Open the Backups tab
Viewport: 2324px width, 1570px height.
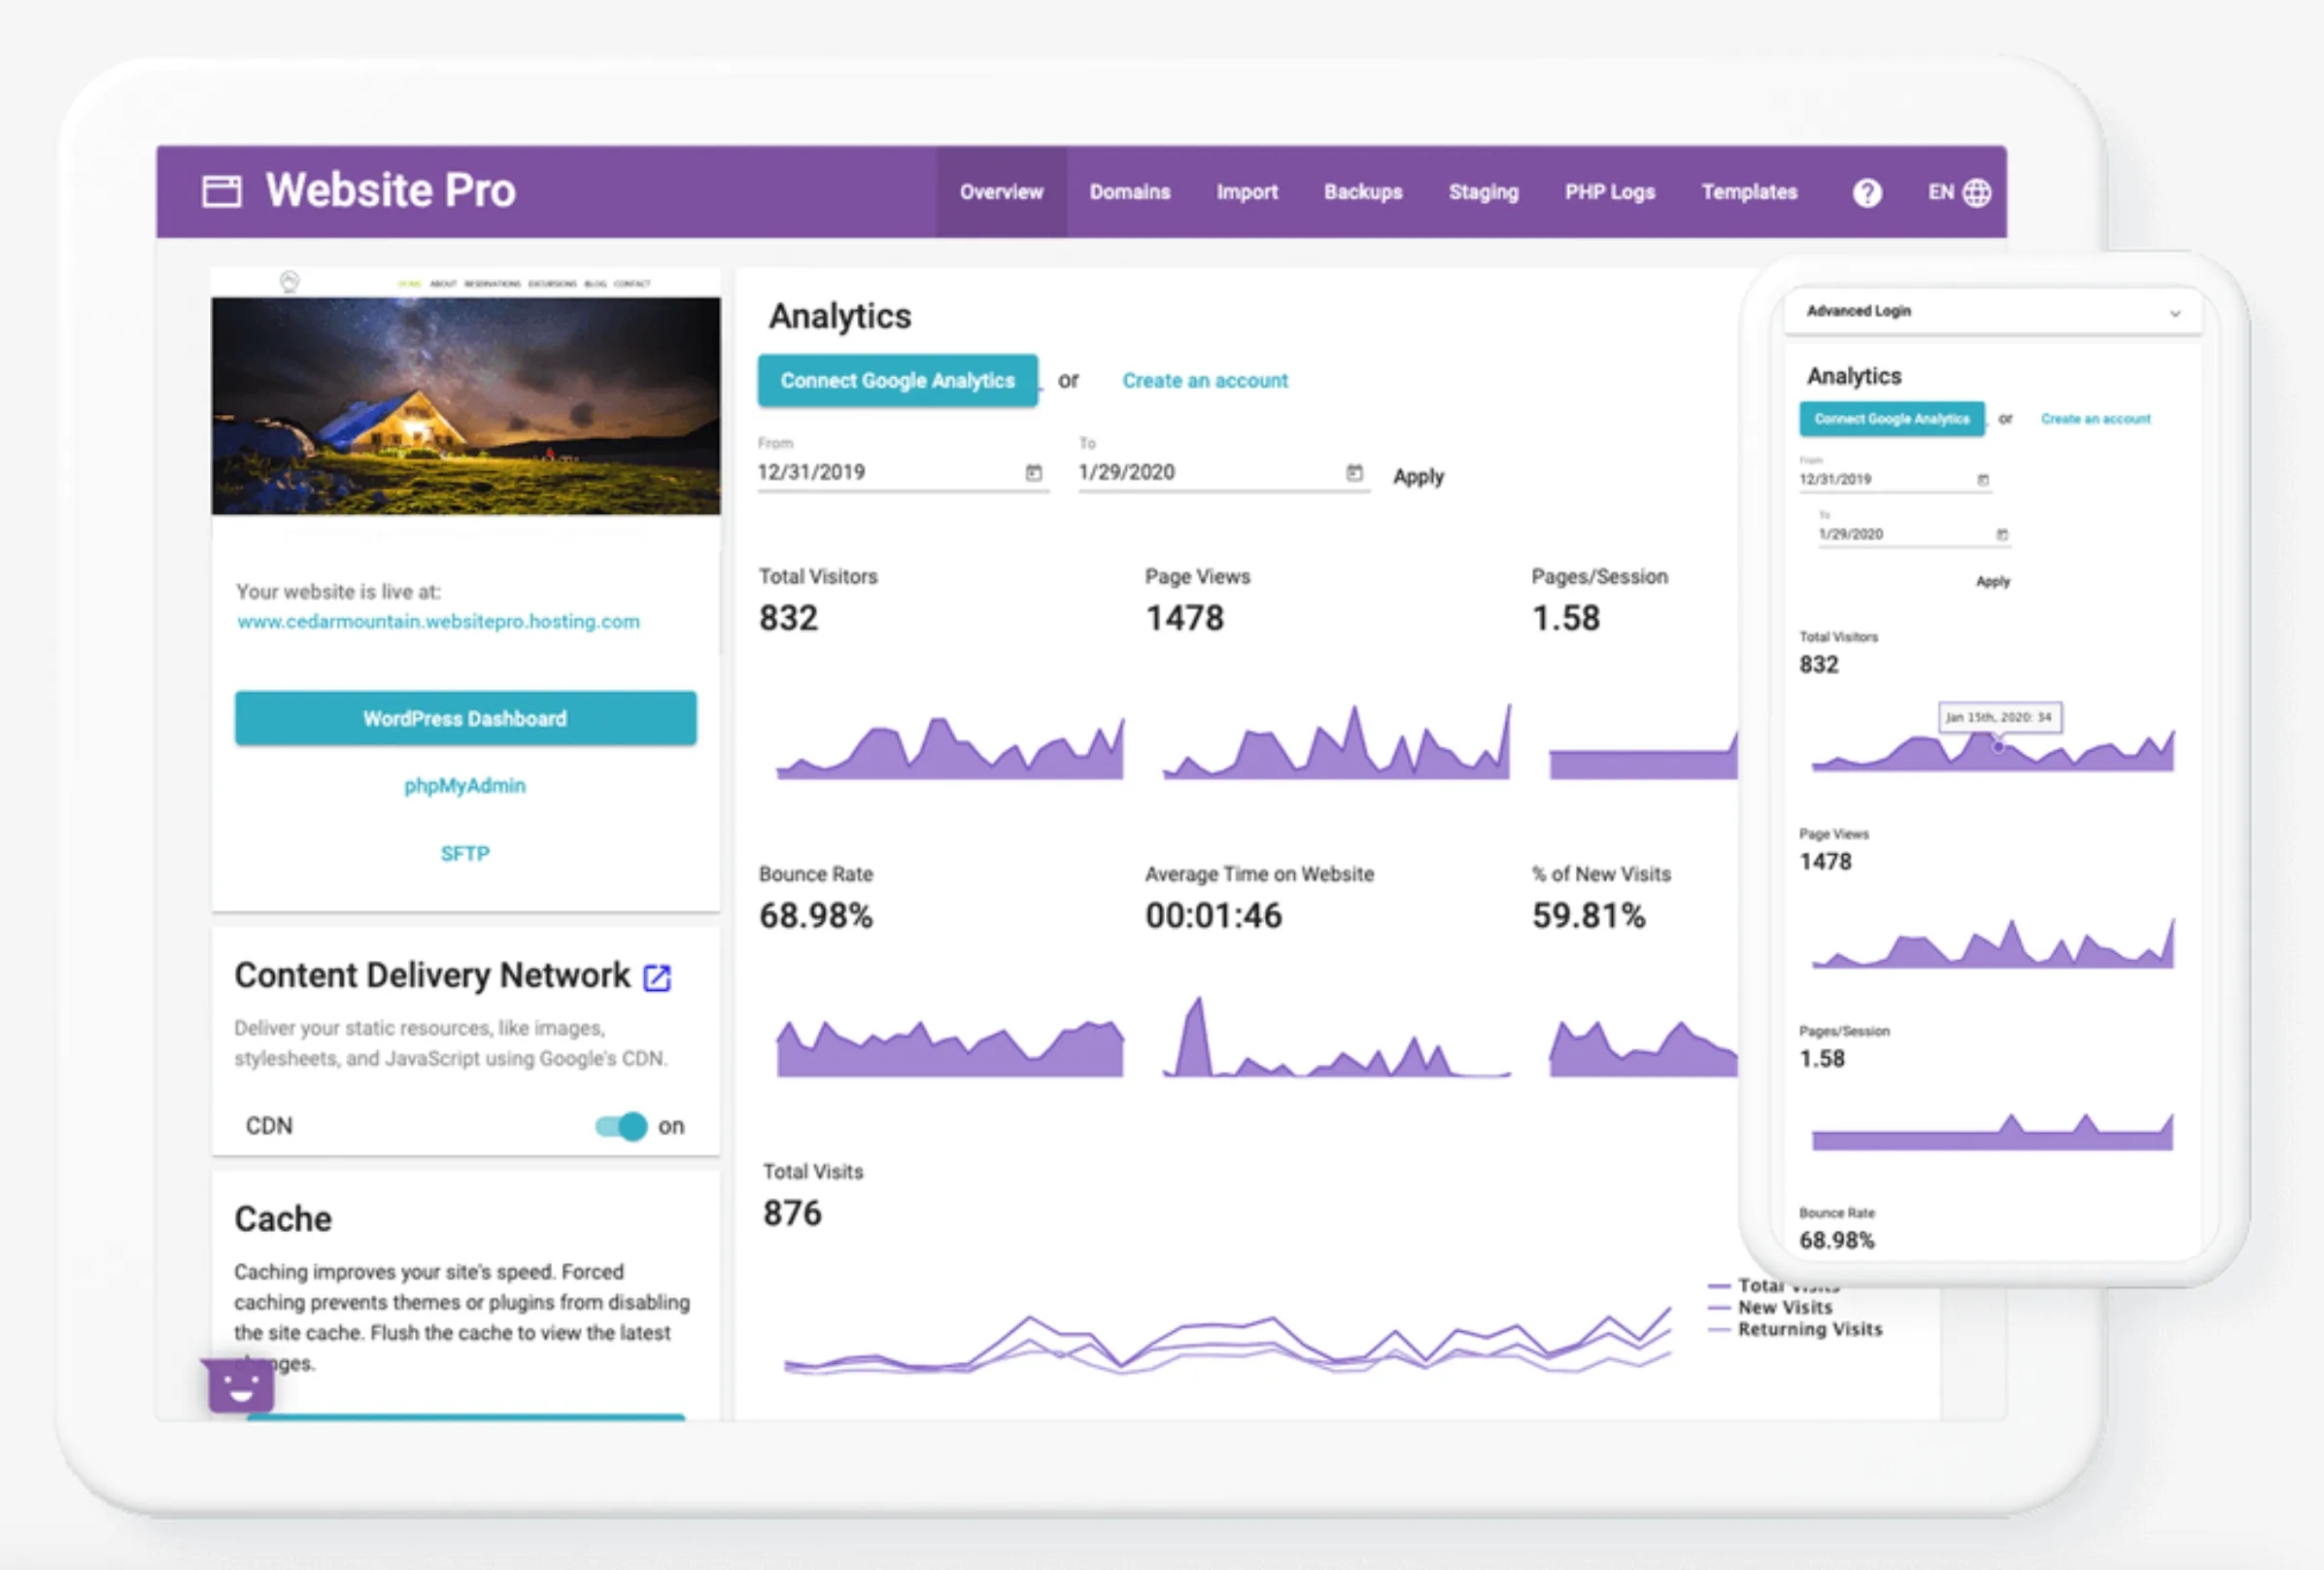click(x=1362, y=192)
